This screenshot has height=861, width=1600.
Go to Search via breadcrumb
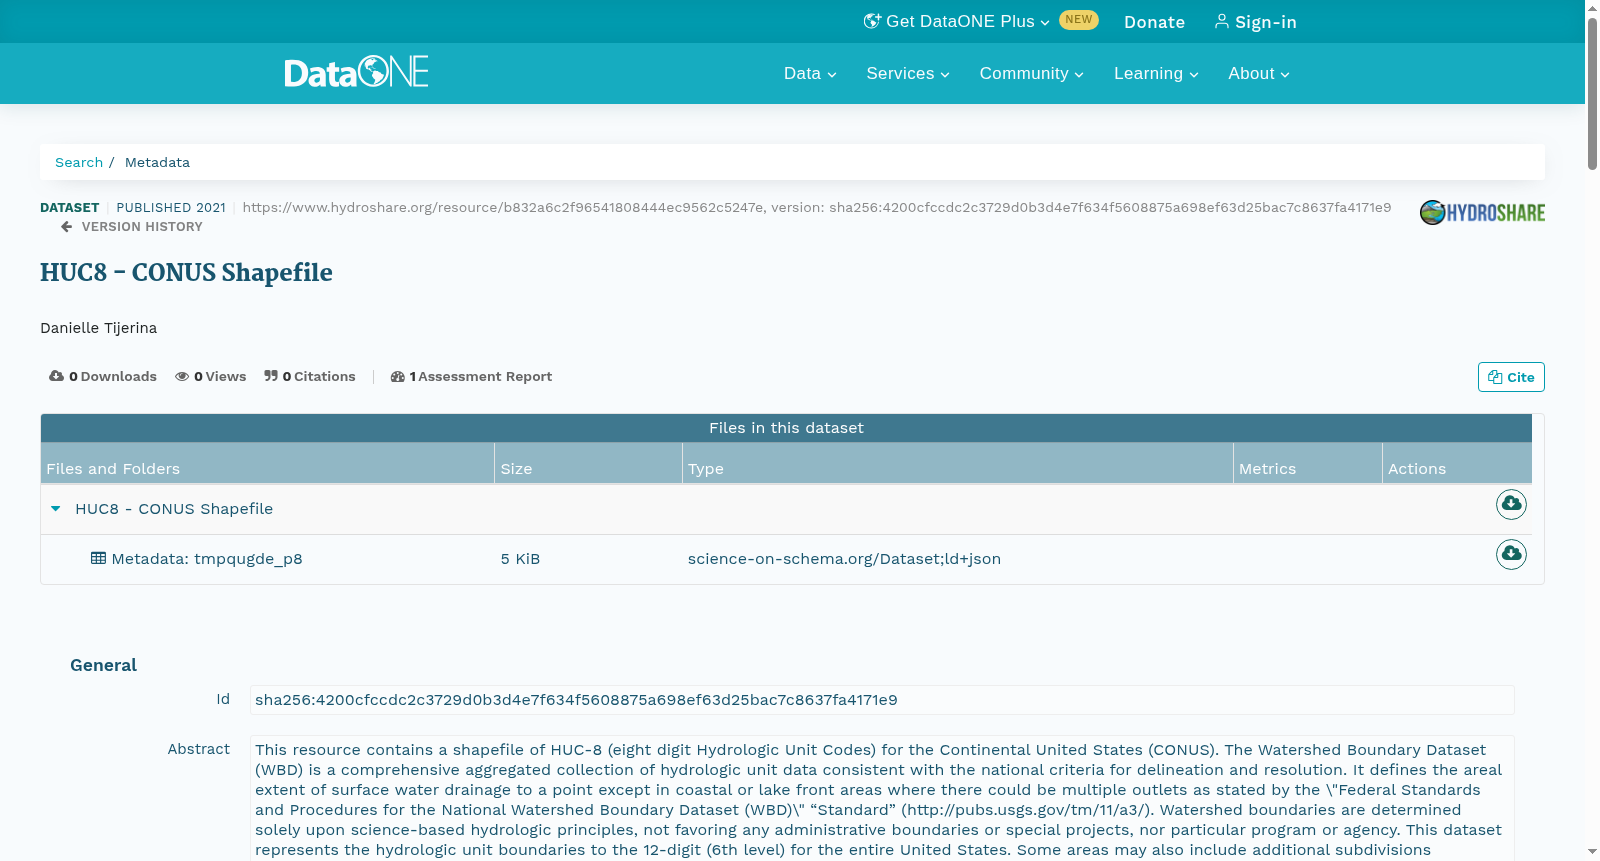[x=79, y=162]
